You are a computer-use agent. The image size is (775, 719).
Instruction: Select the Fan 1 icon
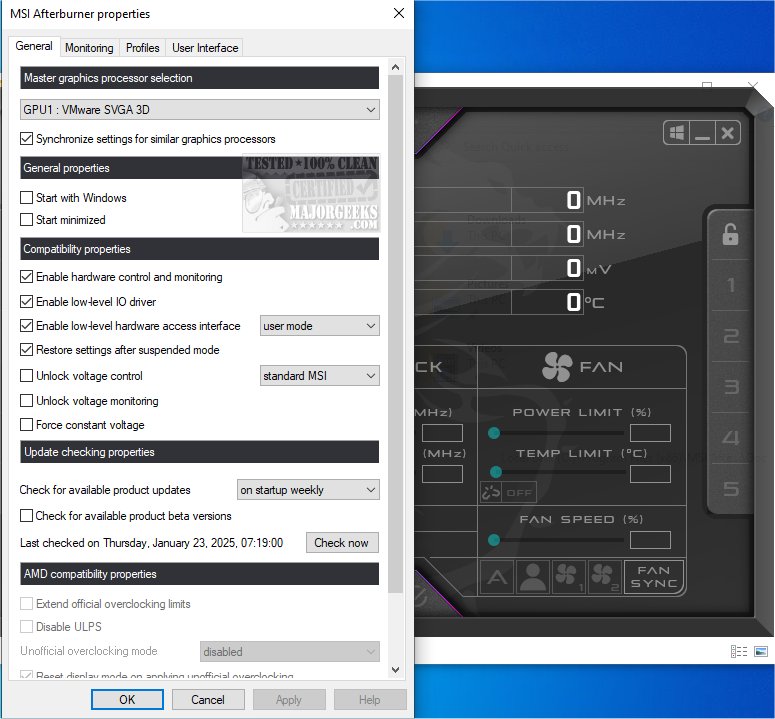[x=568, y=577]
